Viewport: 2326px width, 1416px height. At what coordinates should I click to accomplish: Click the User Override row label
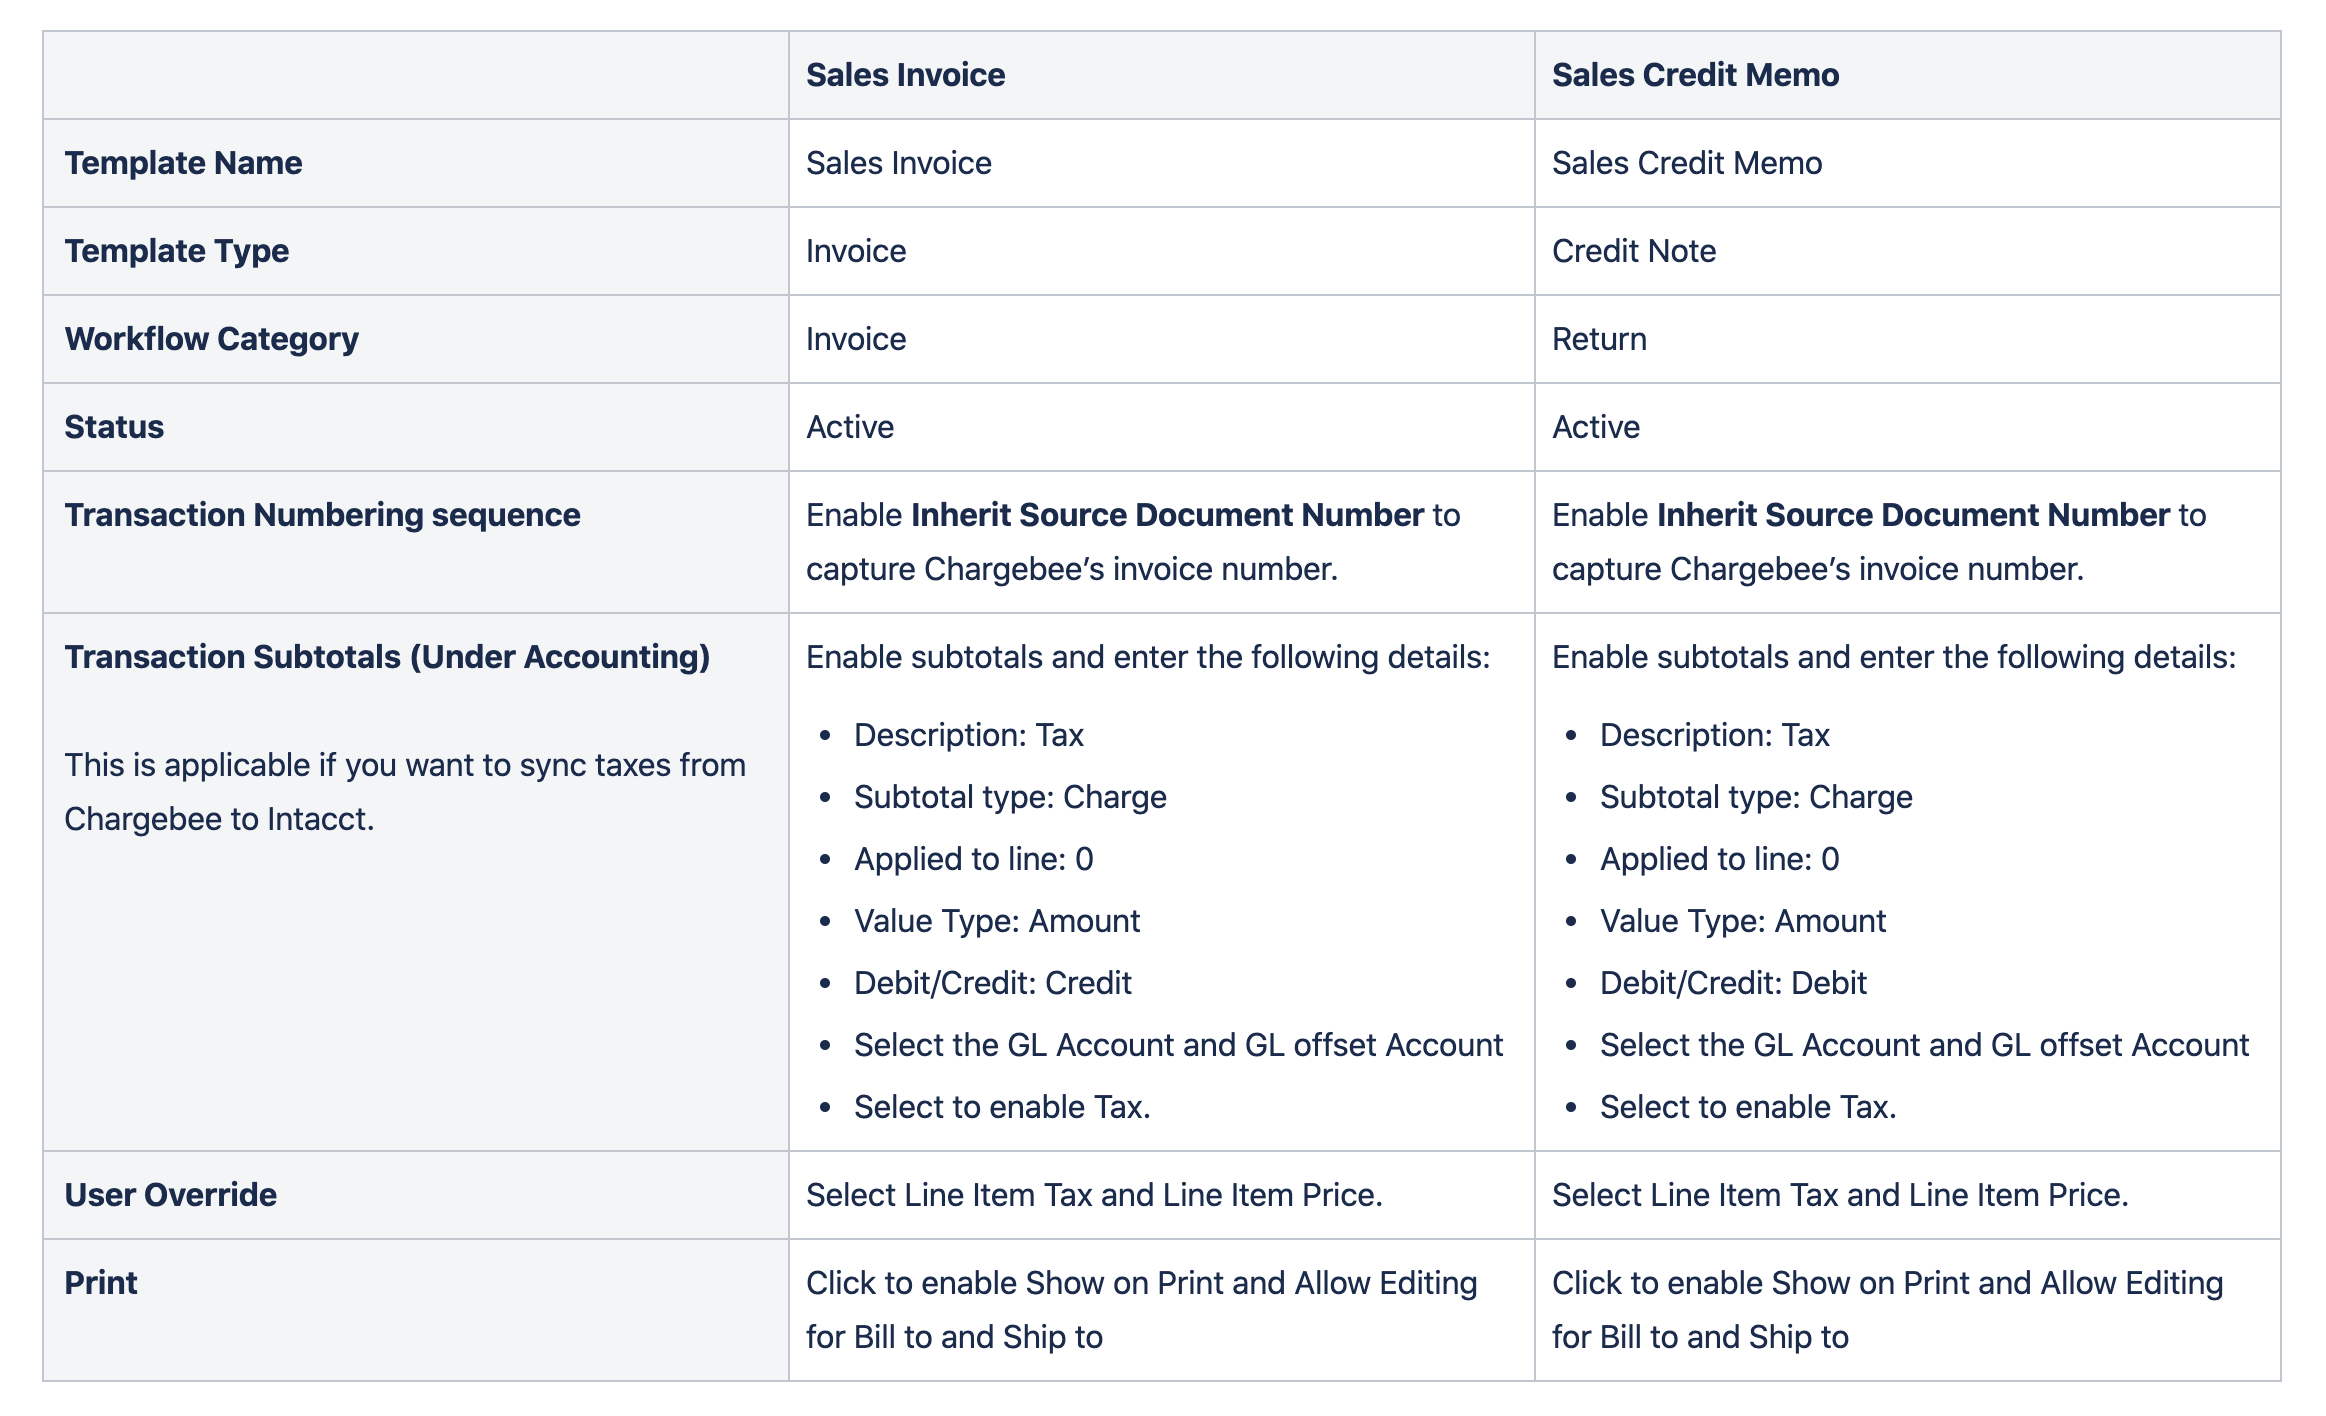point(170,1195)
